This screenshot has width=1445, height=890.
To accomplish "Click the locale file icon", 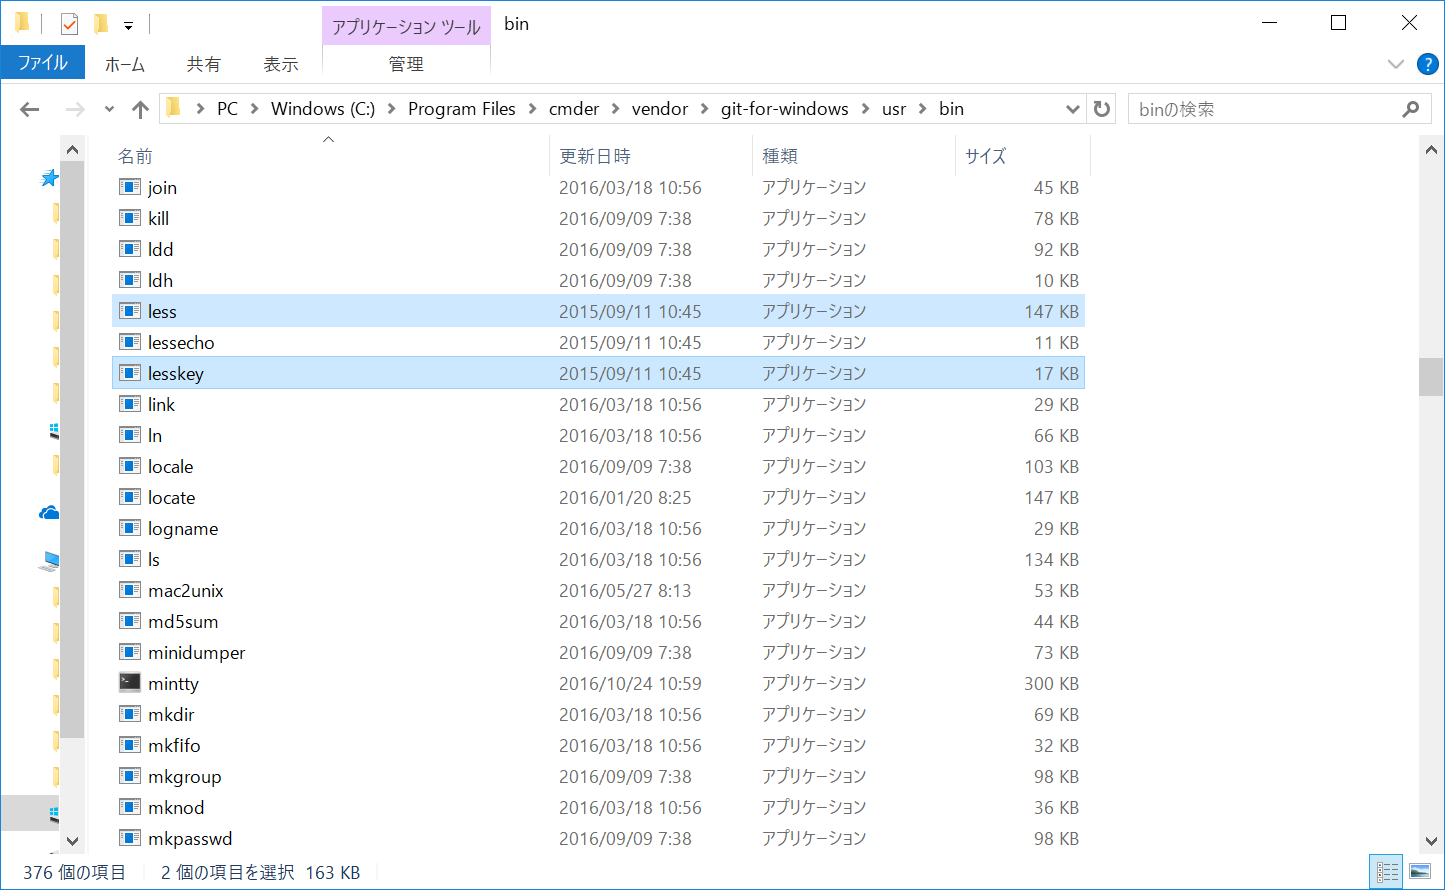I will (130, 466).
